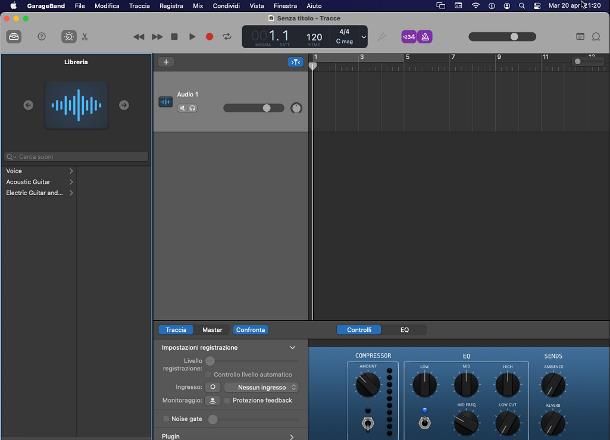Click the Audio 1 pan knob

click(296, 108)
